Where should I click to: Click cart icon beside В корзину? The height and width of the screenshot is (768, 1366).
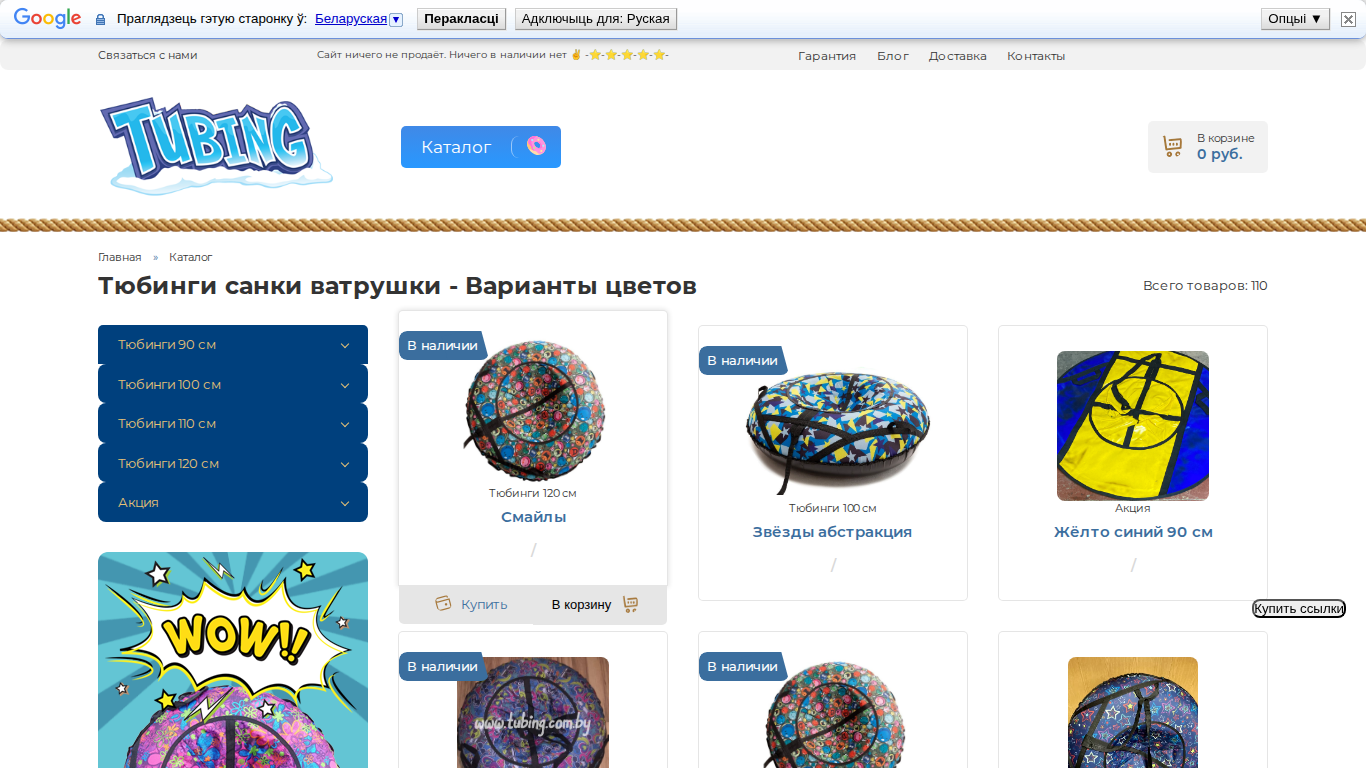630,604
